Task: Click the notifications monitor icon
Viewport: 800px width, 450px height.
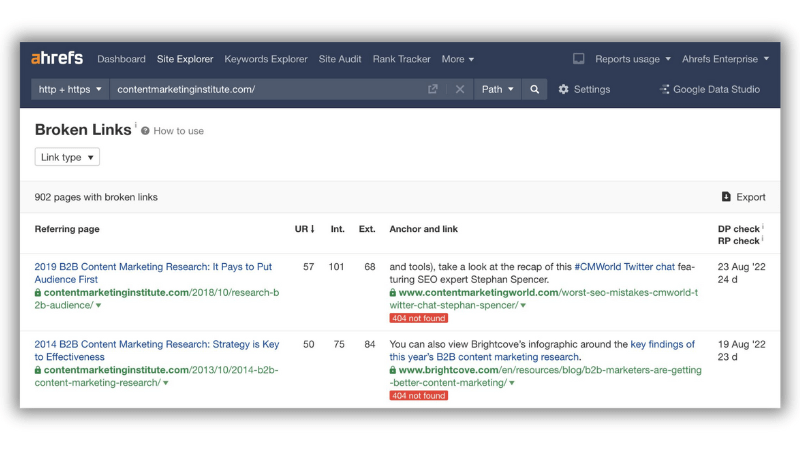Action: click(578, 59)
